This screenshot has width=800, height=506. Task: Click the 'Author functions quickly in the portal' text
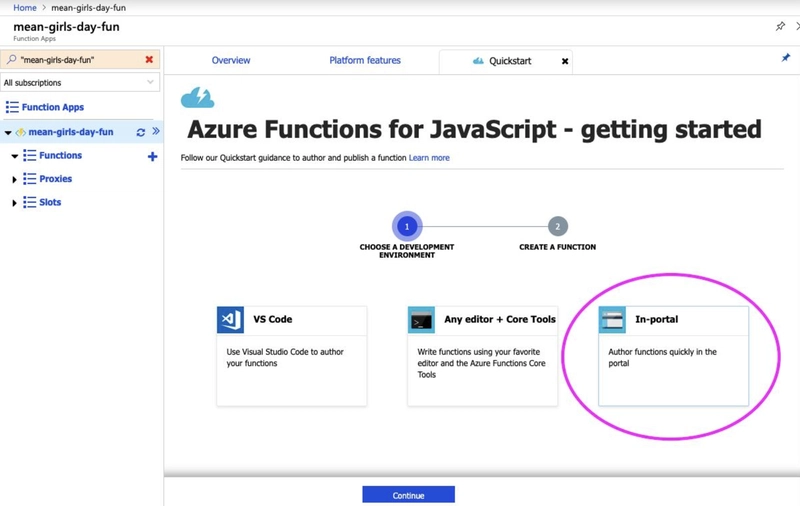pyautogui.click(x=662, y=358)
